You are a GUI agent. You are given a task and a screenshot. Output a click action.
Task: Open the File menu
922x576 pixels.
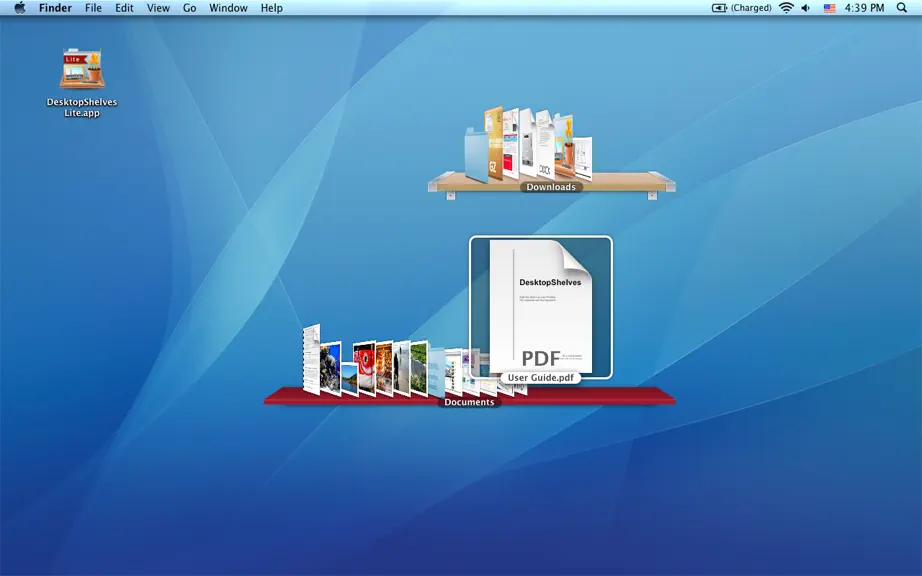pyautogui.click(x=93, y=8)
